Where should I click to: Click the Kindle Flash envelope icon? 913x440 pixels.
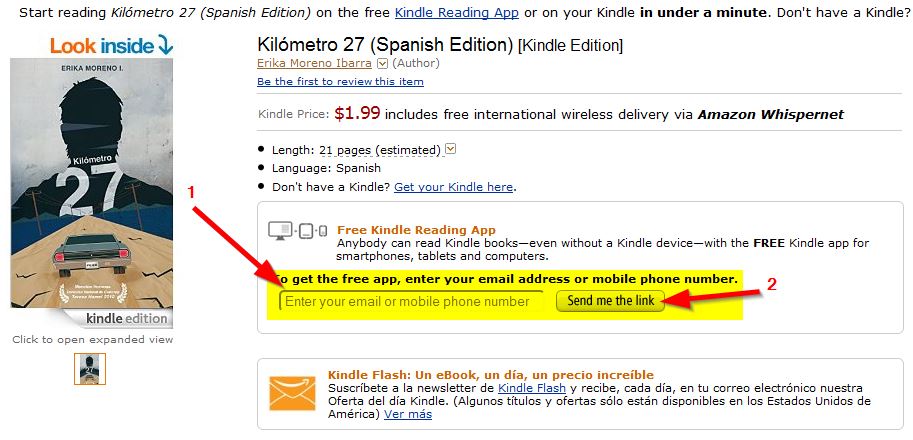click(292, 393)
